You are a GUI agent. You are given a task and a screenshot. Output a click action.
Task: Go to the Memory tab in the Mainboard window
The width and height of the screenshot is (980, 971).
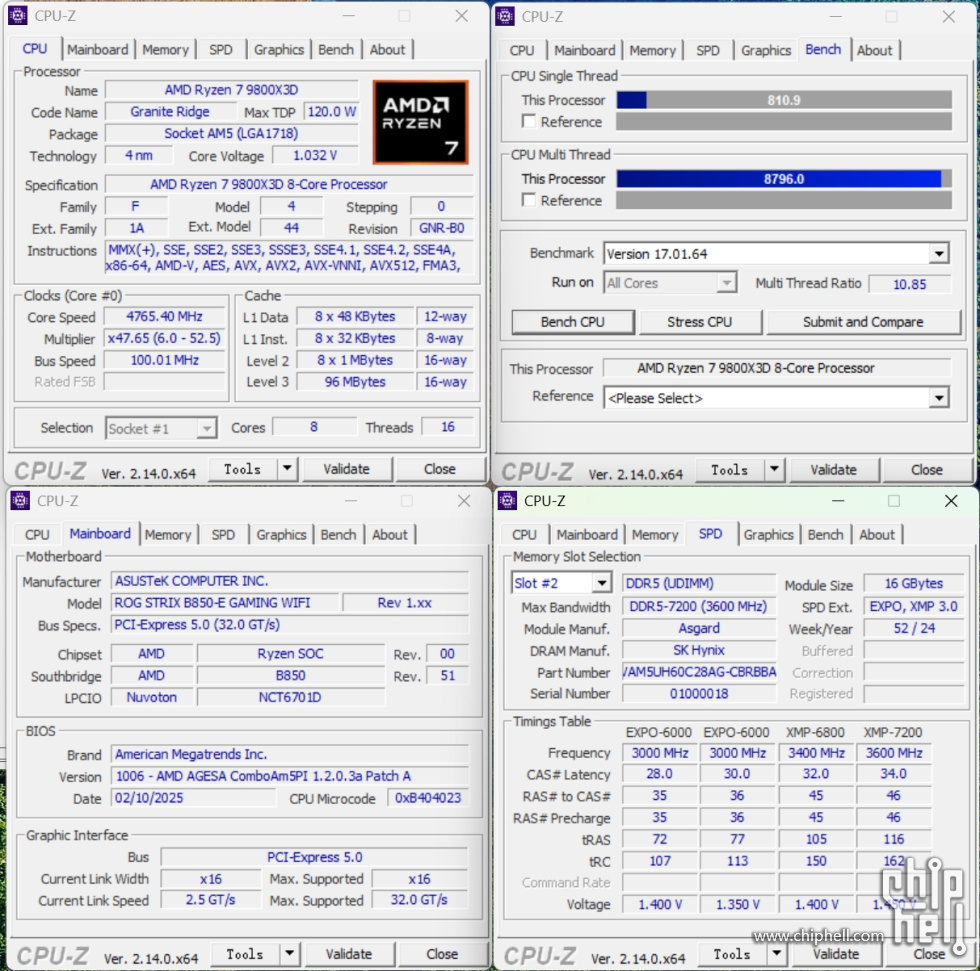tap(168, 535)
